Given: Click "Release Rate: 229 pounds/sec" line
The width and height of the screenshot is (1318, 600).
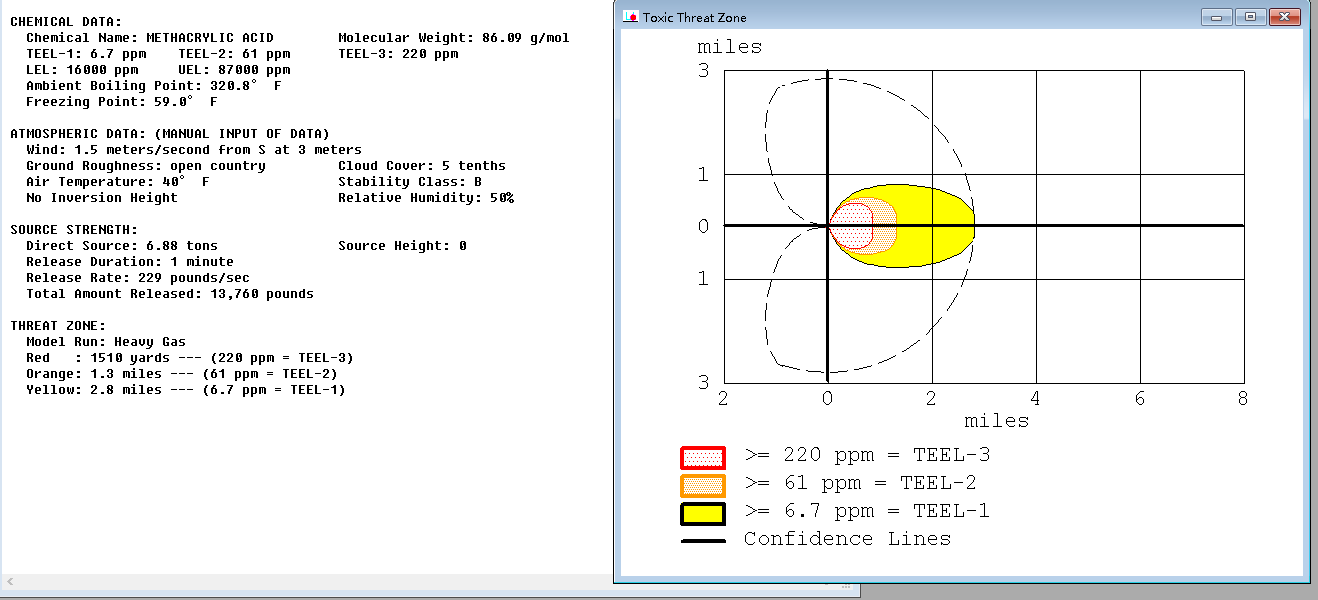Looking at the screenshot, I should click(x=138, y=278).
